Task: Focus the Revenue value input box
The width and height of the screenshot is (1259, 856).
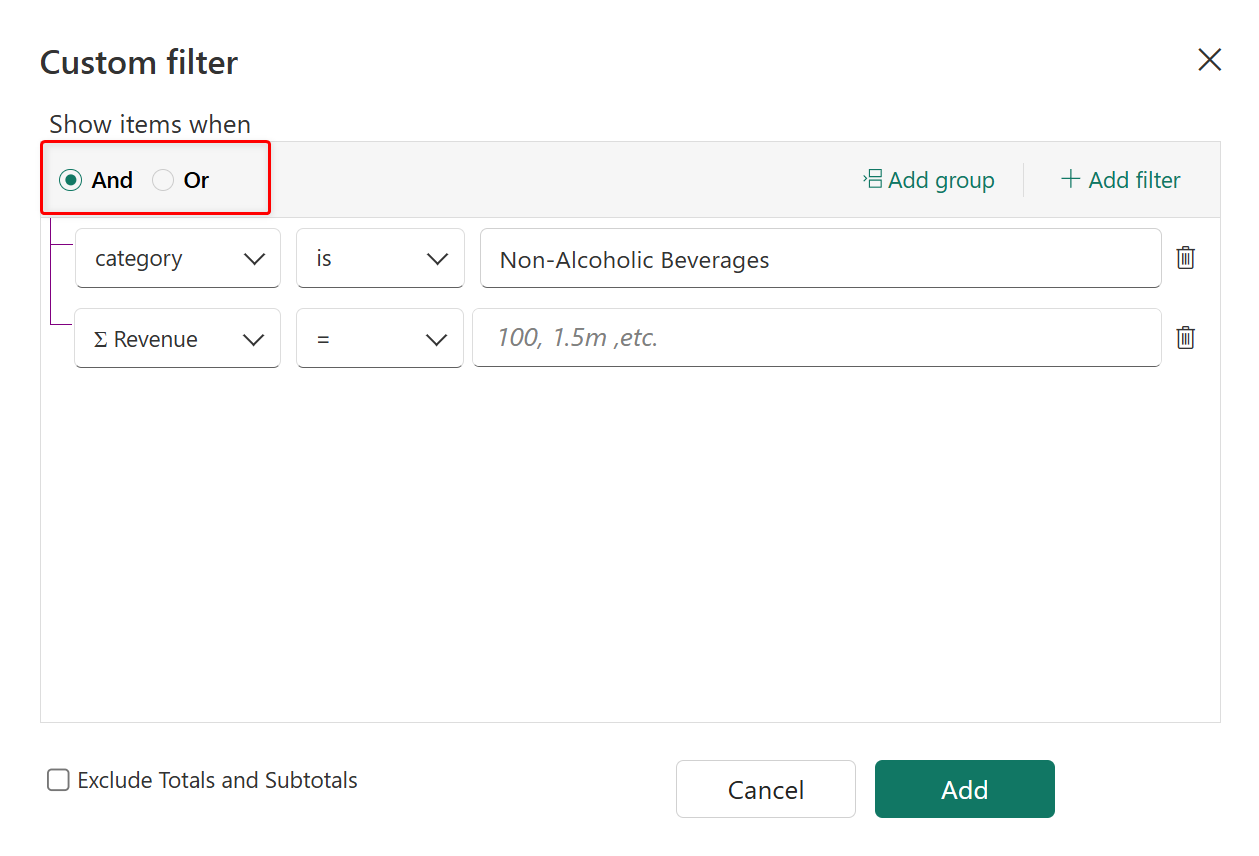Action: tap(816, 338)
